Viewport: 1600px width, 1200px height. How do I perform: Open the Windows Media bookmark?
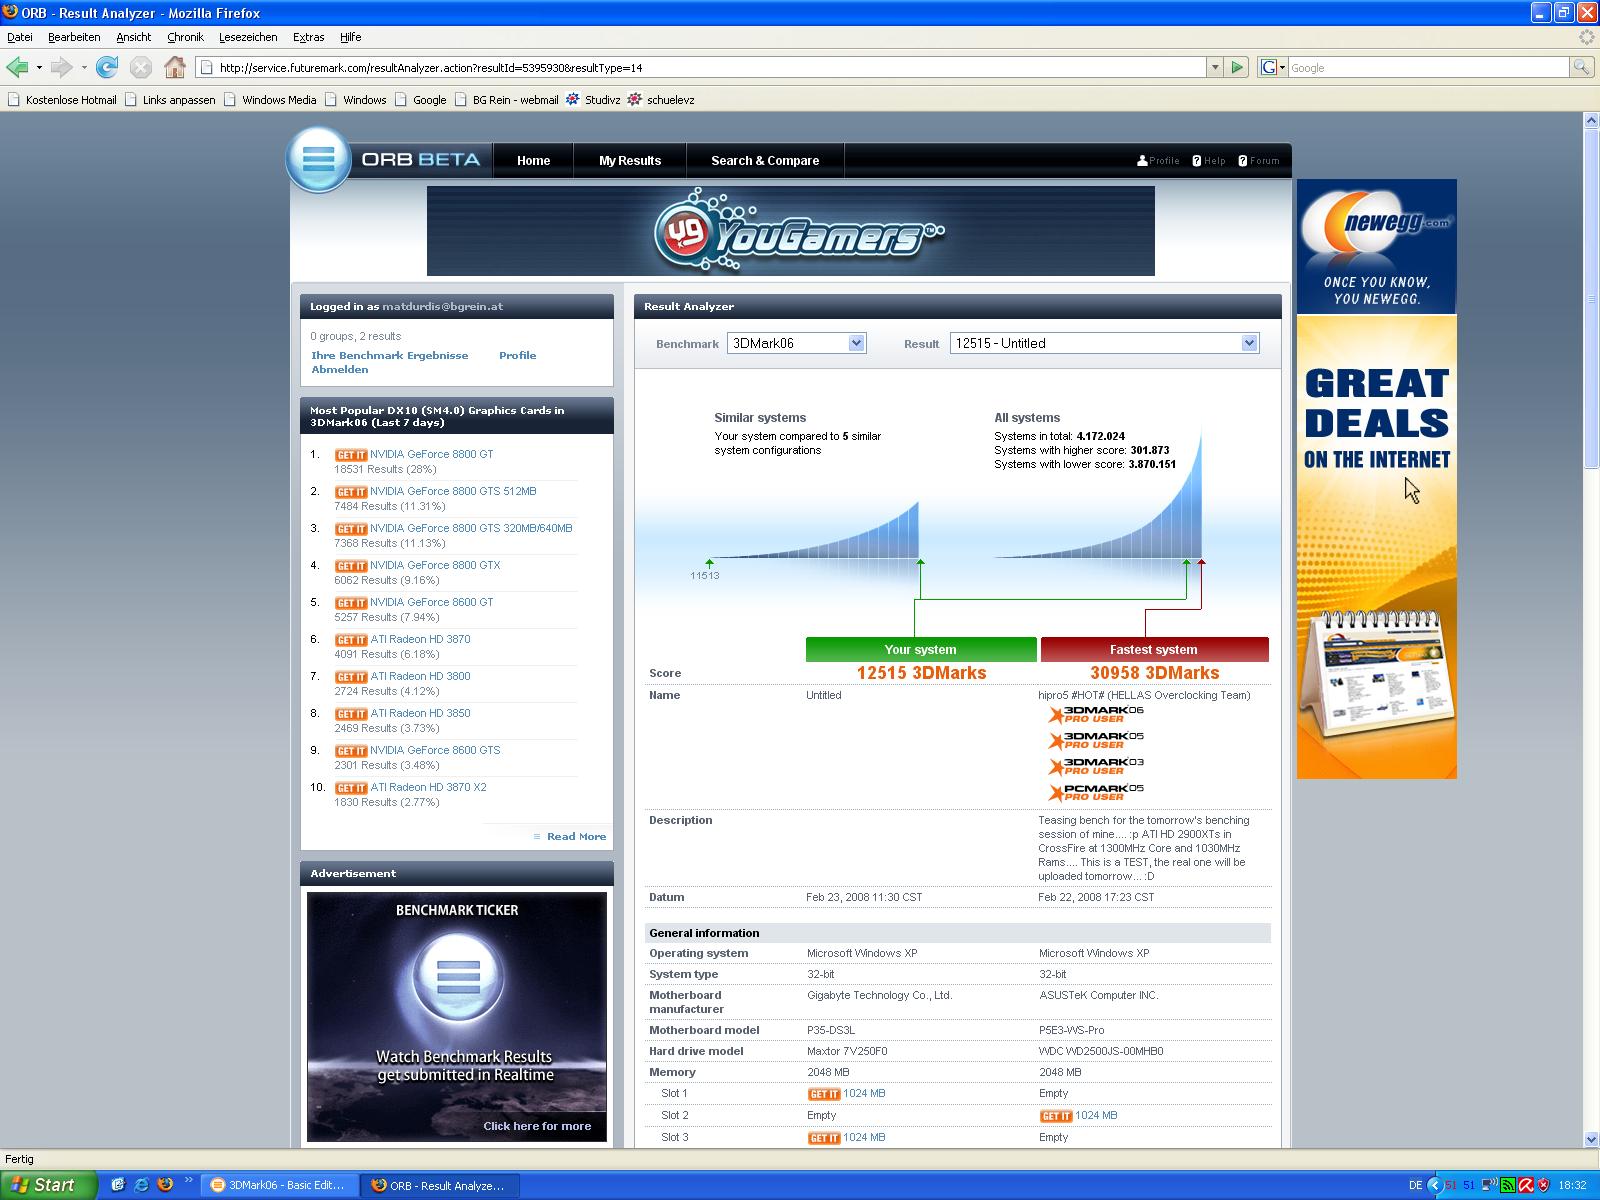pyautogui.click(x=270, y=100)
